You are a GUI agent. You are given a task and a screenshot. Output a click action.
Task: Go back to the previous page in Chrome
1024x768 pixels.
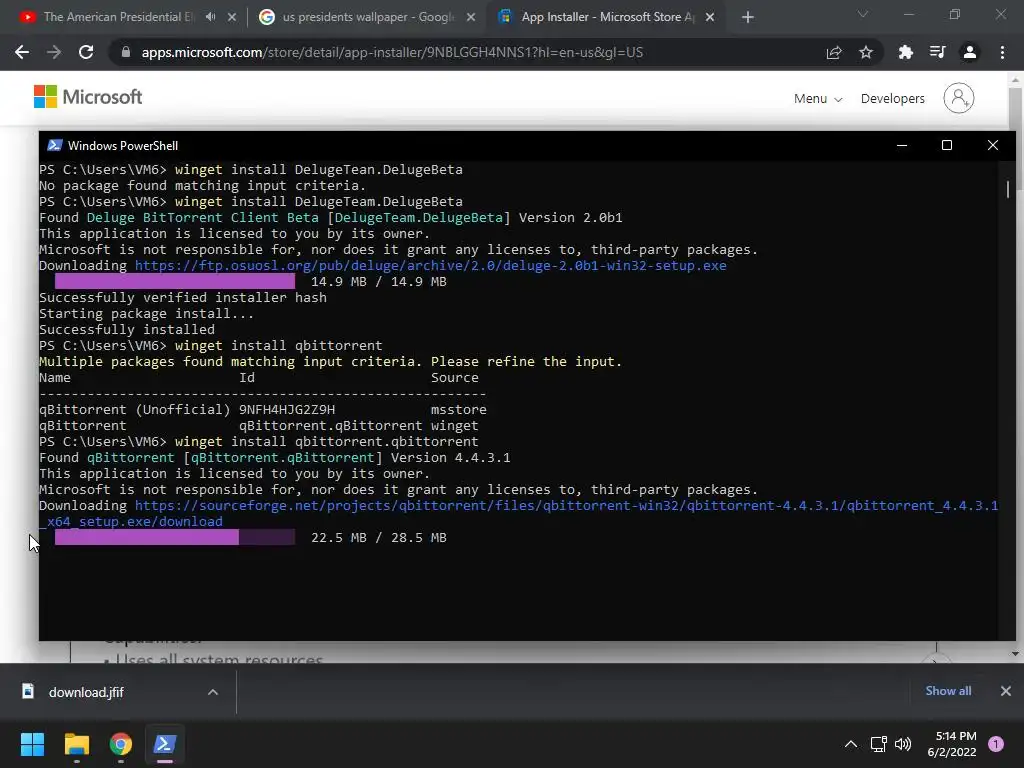pyautogui.click(x=22, y=52)
